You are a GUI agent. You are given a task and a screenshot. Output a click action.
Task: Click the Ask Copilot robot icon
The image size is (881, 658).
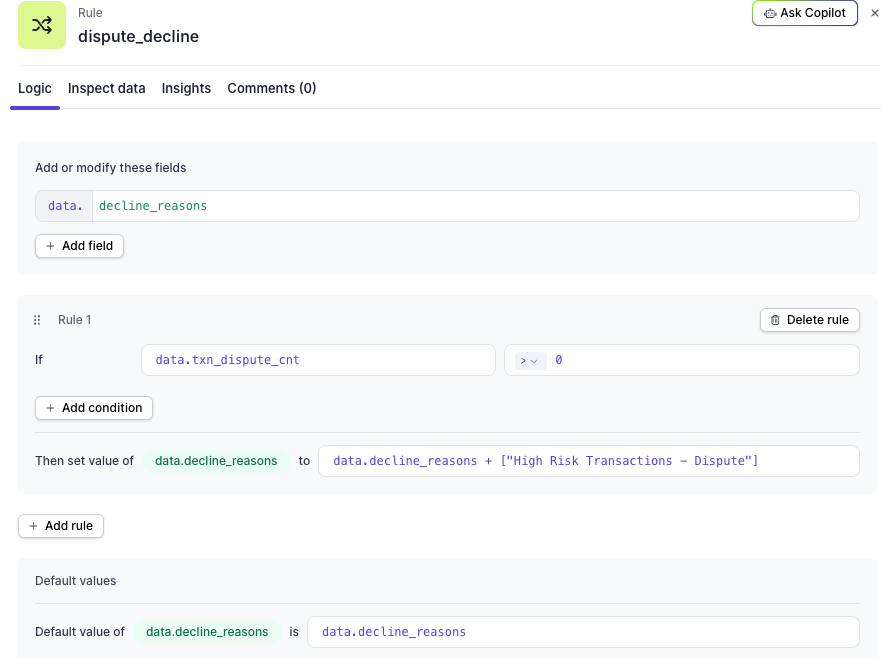pos(770,13)
